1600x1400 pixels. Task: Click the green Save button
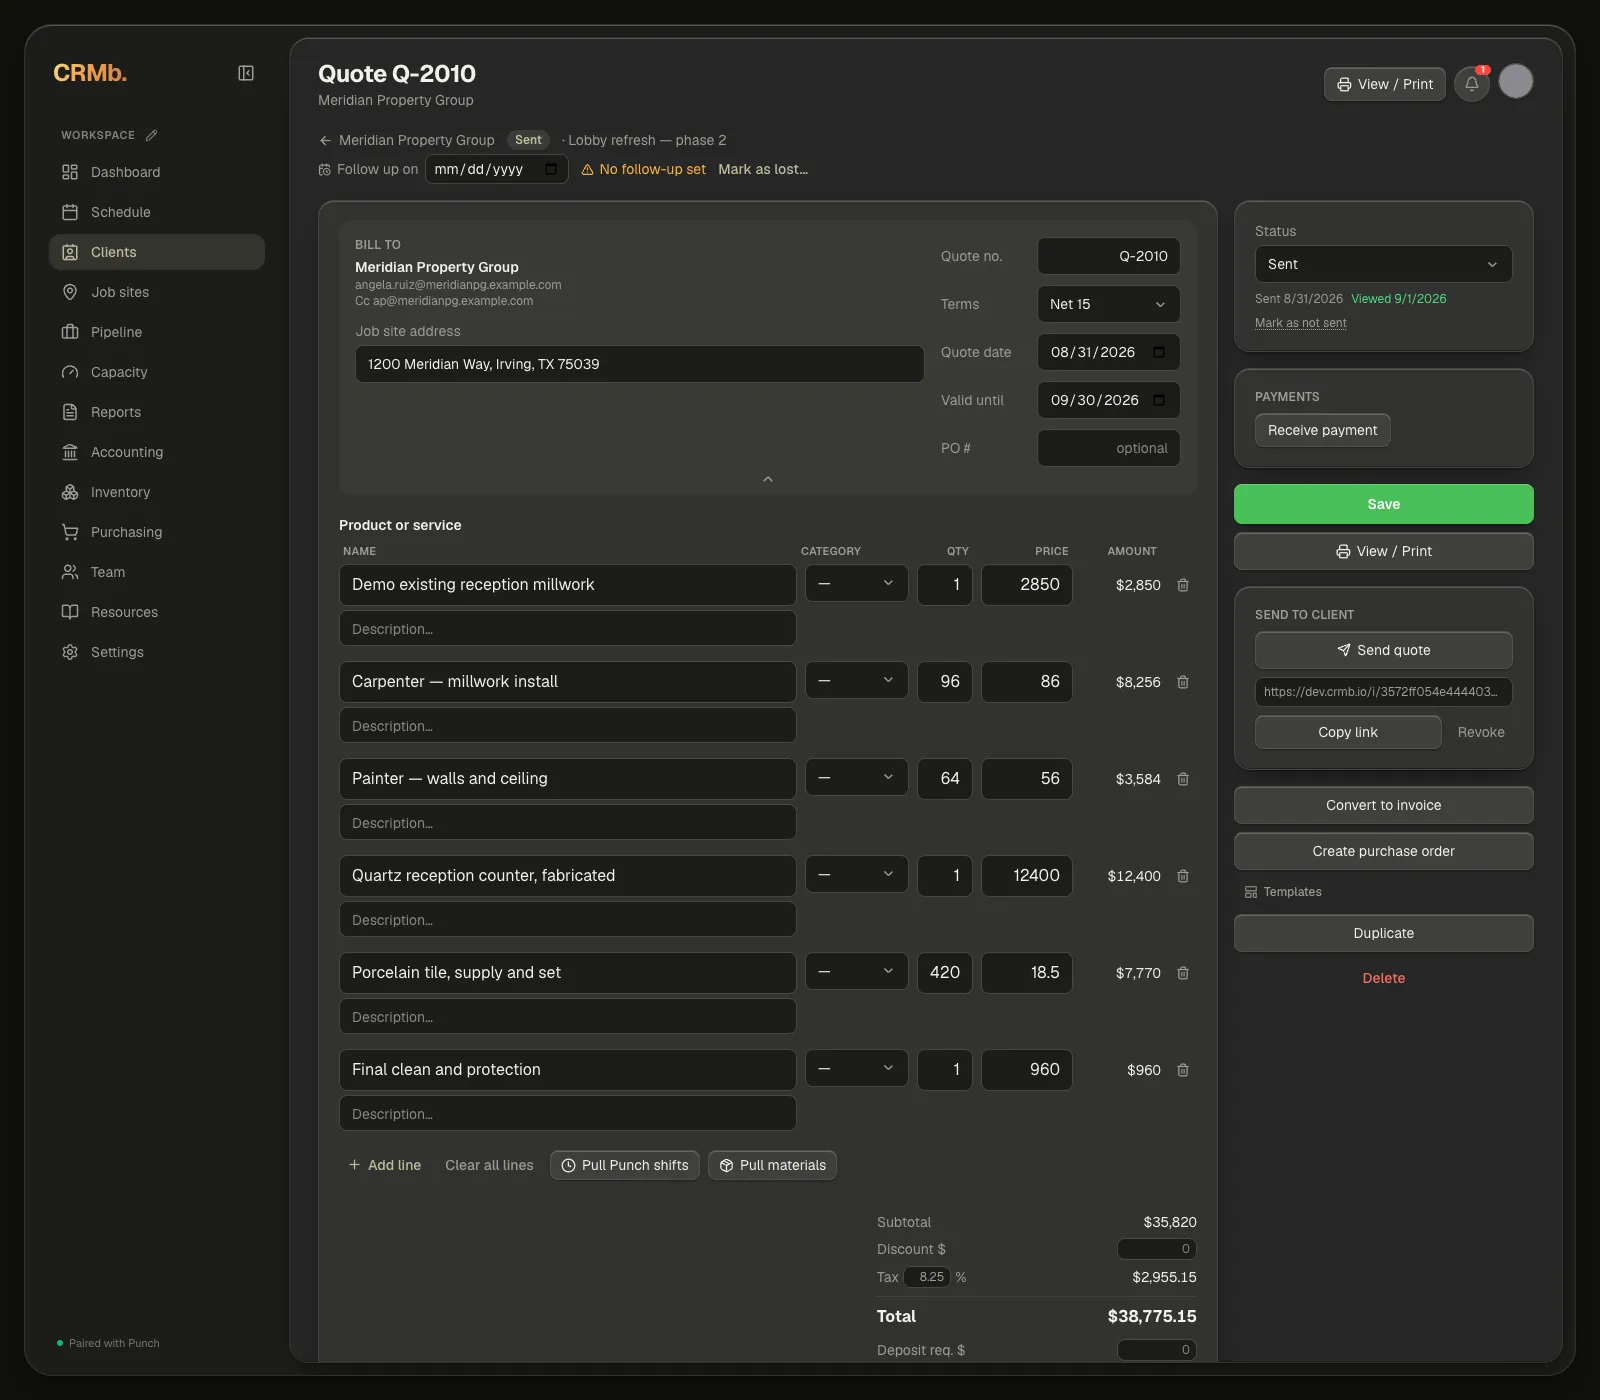pos(1384,504)
